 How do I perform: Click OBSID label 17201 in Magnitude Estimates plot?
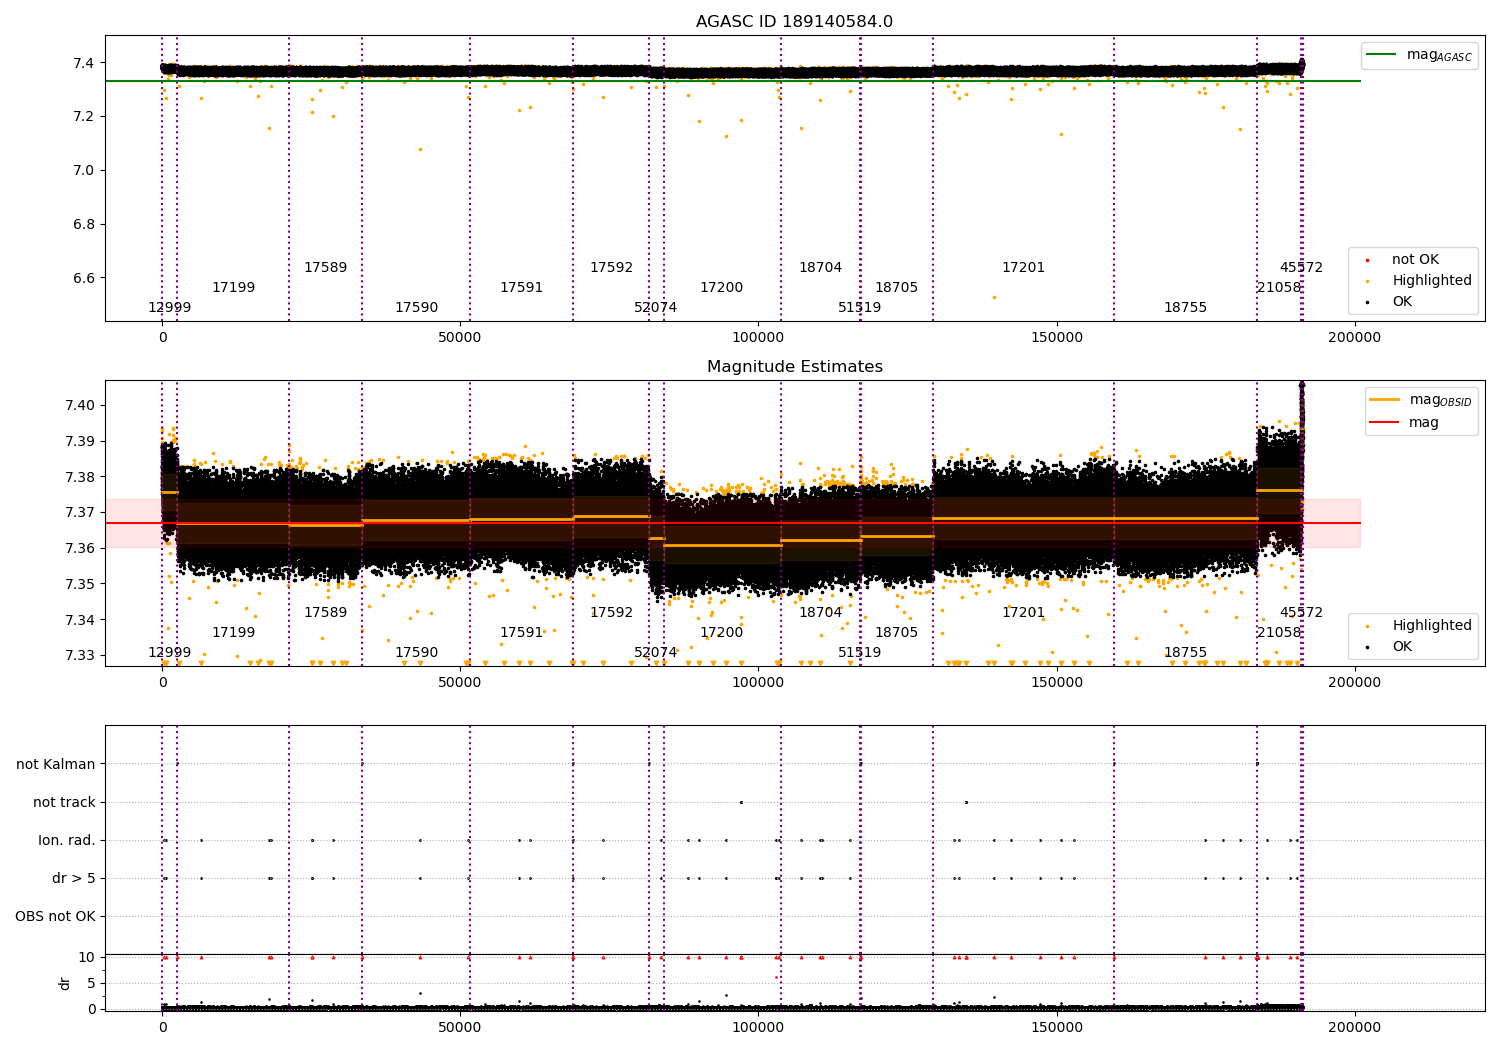(1023, 613)
